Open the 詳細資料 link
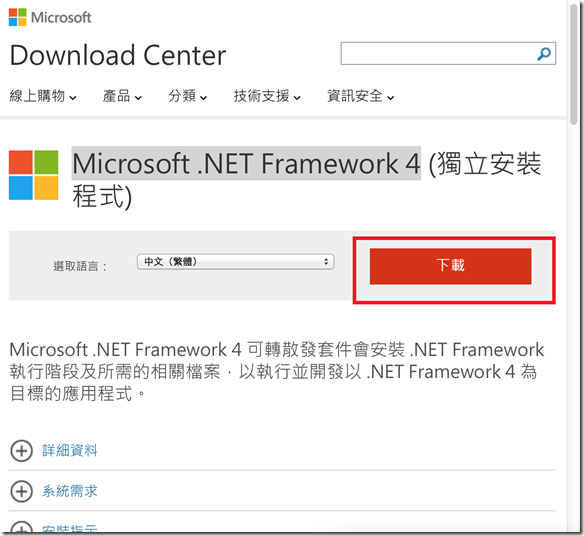The image size is (584, 536). click(70, 451)
